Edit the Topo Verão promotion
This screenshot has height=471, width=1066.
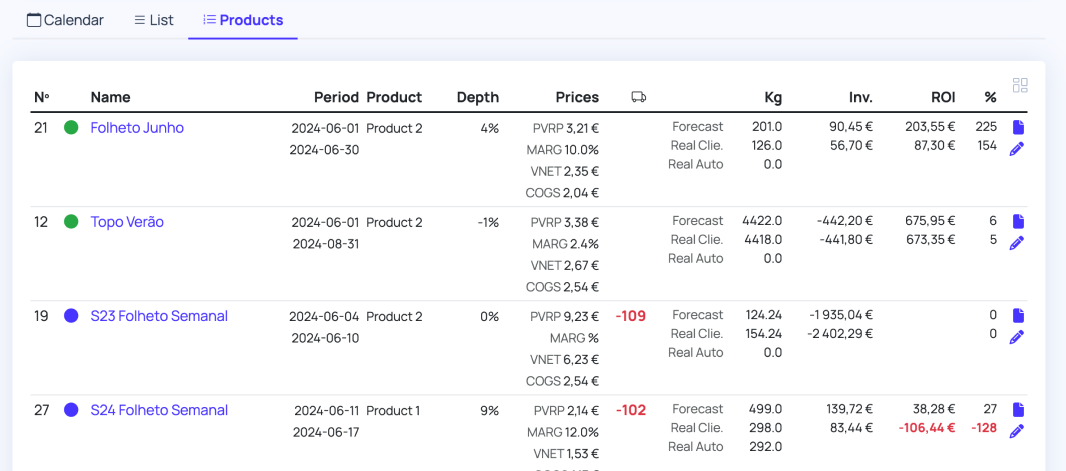pos(1017,243)
